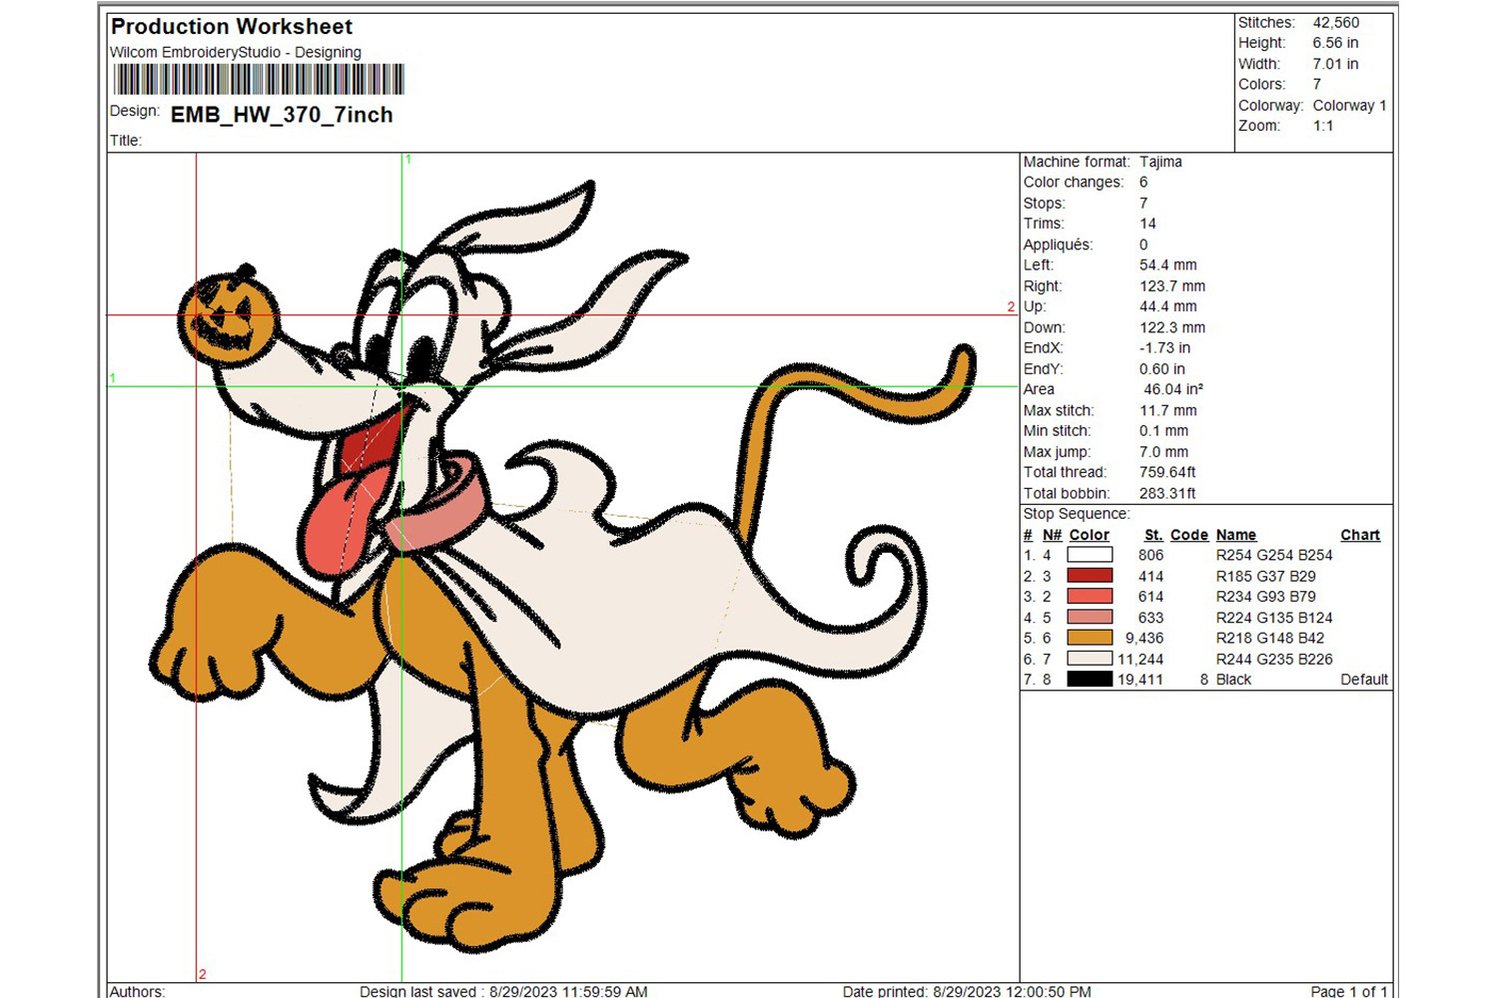Viewport: 1500px width, 998px height.
Task: Select the "Color changes:" label
Action: click(1073, 182)
